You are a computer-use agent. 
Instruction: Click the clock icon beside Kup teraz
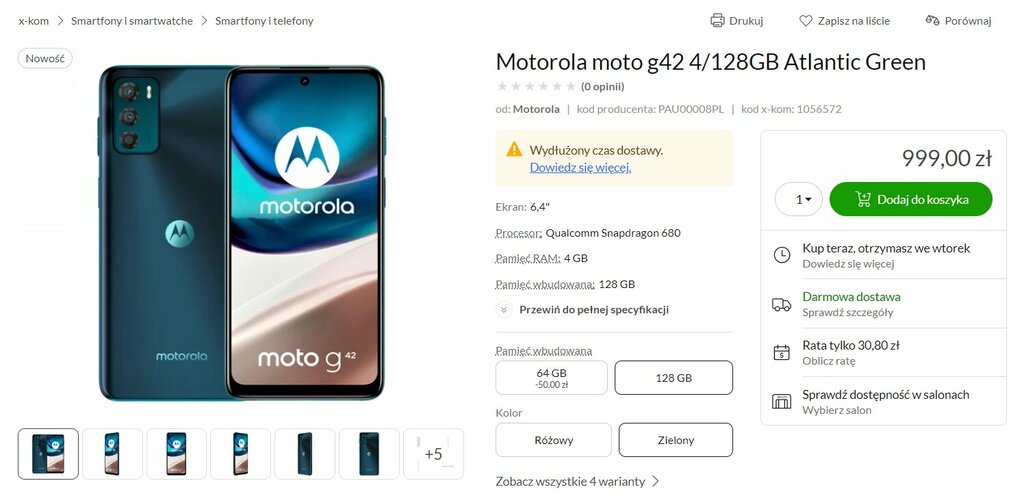click(782, 255)
